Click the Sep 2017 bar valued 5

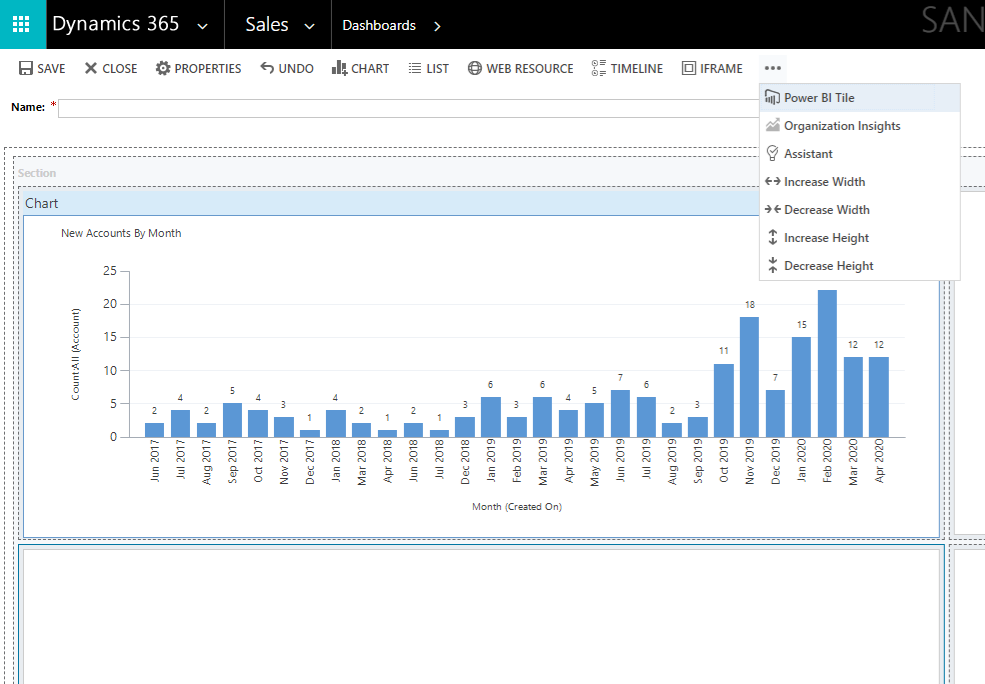coord(232,420)
